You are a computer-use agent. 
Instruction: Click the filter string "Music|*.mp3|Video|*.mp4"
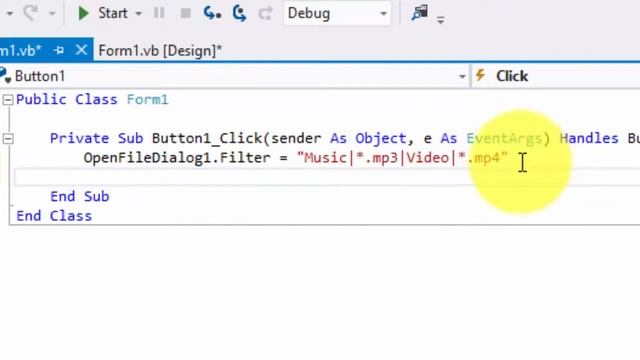402,158
